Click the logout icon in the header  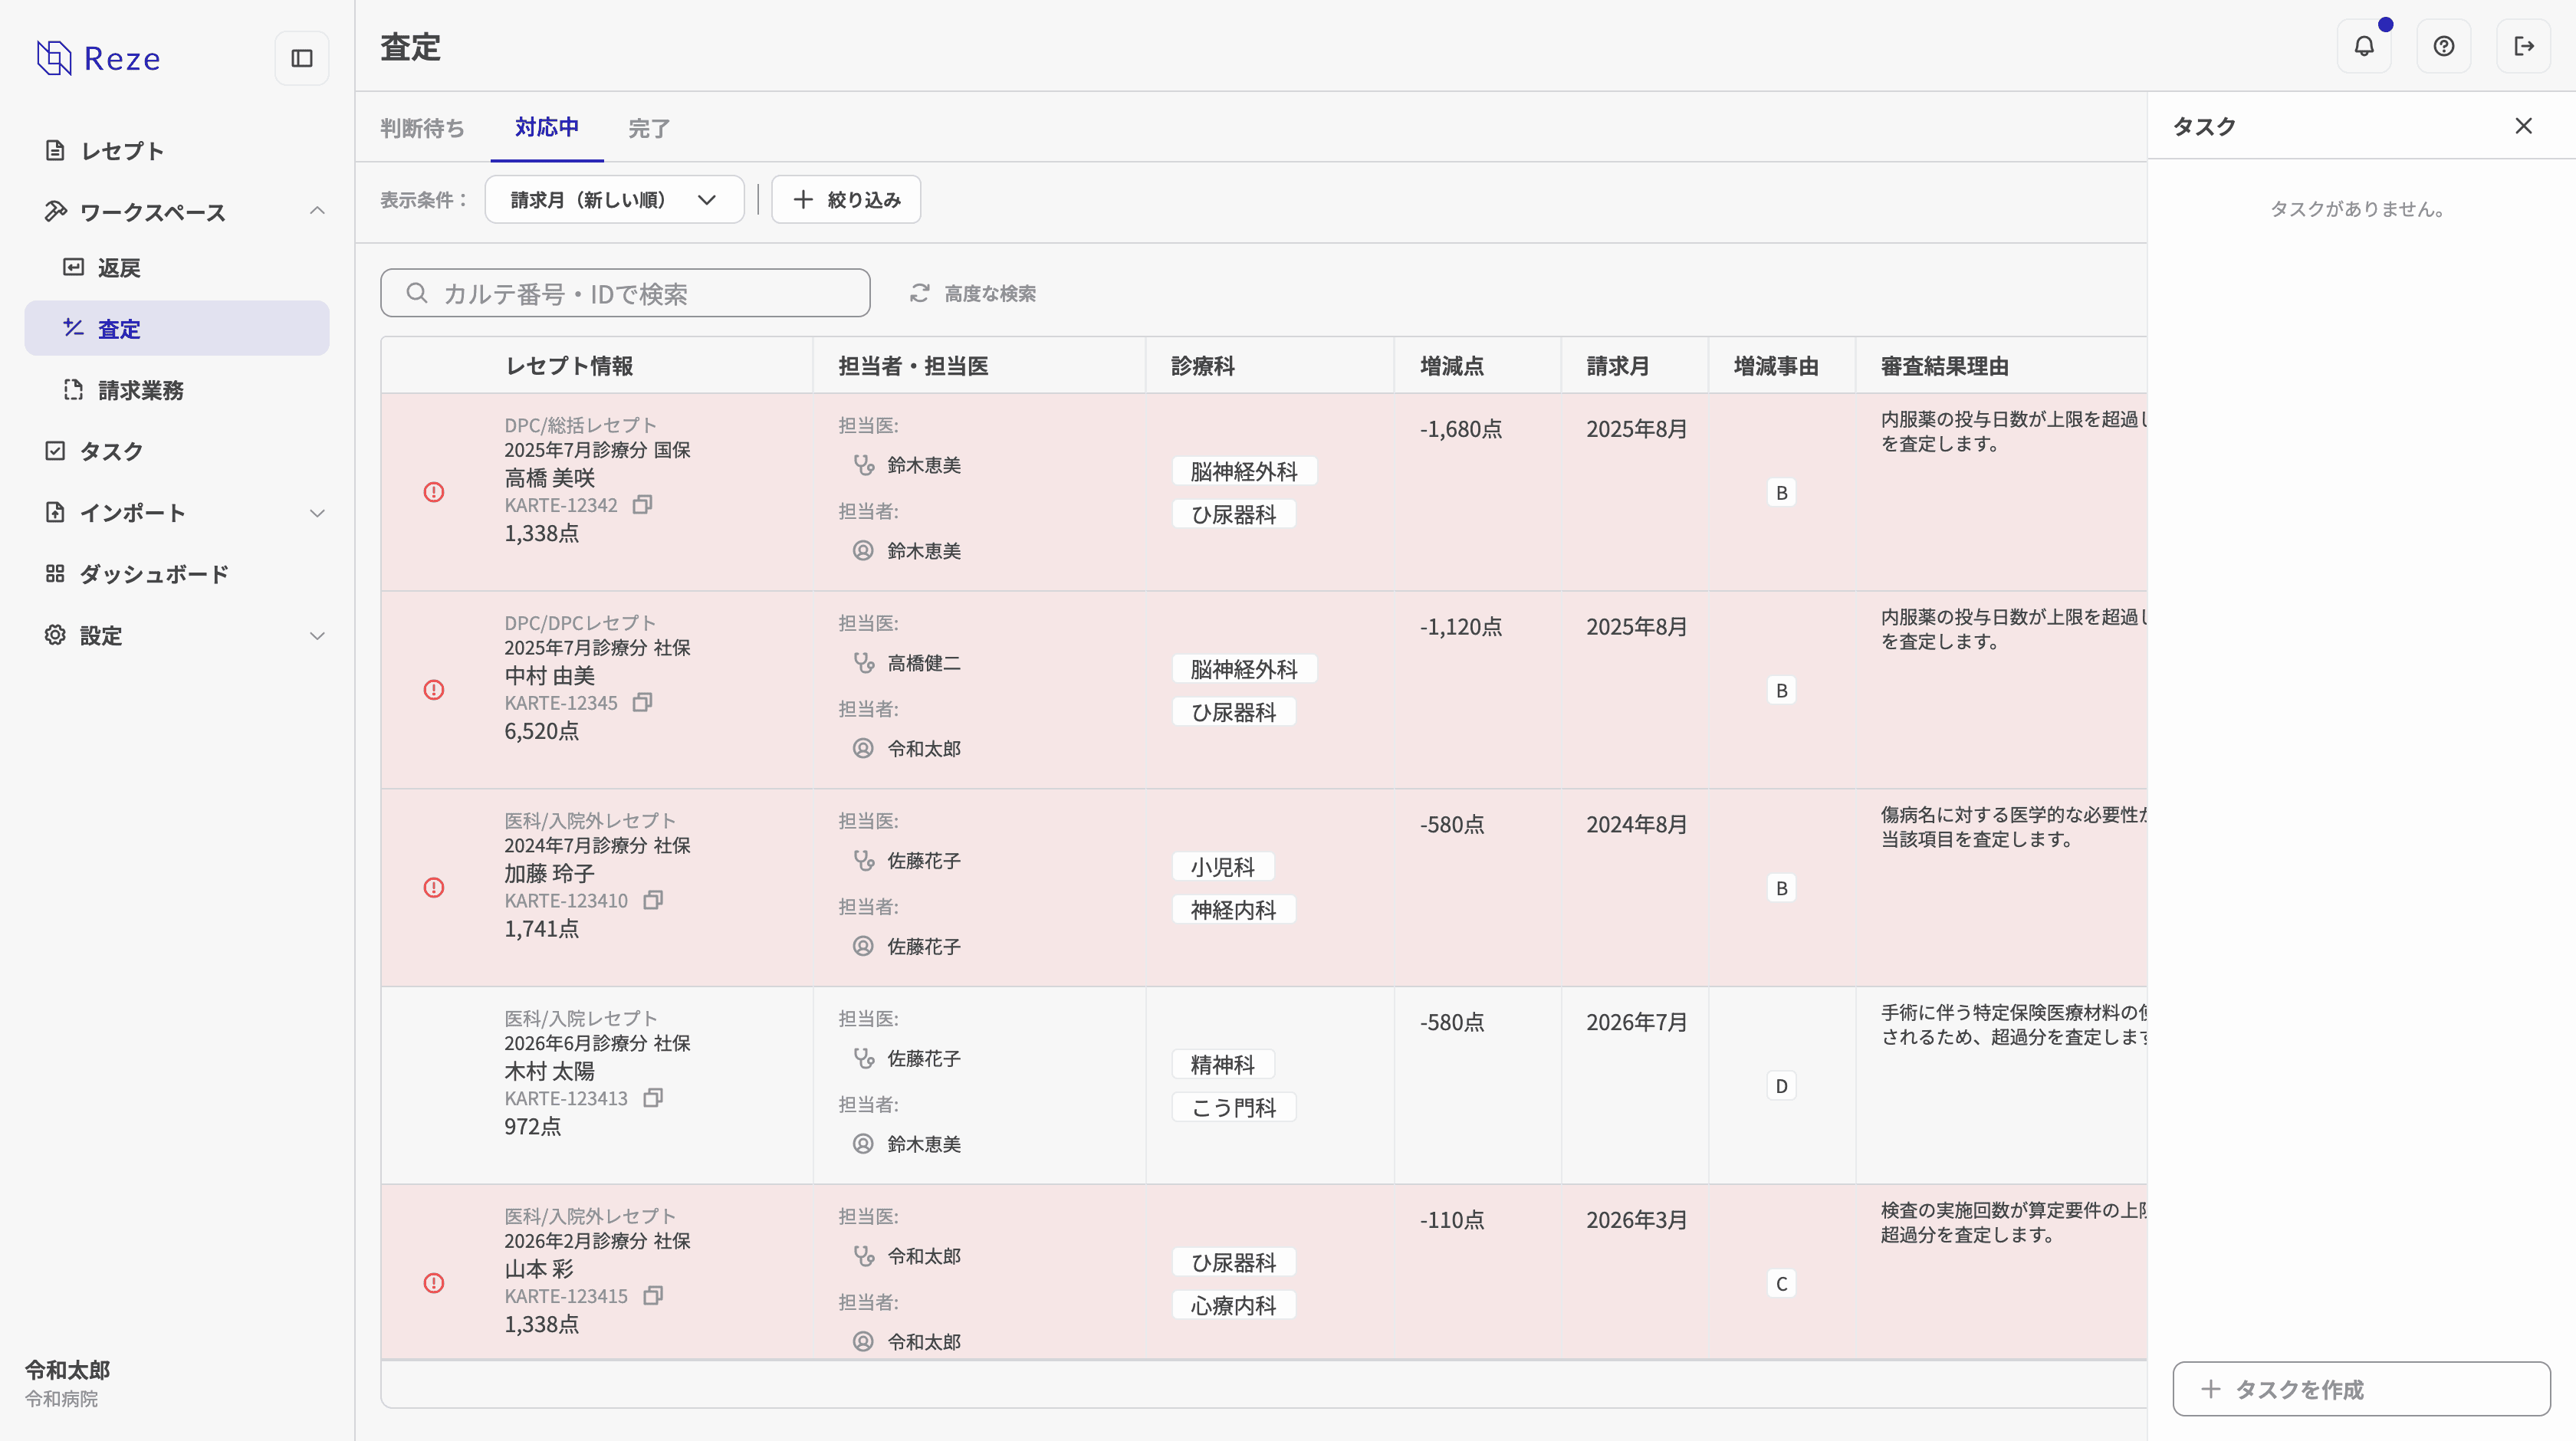click(2524, 46)
